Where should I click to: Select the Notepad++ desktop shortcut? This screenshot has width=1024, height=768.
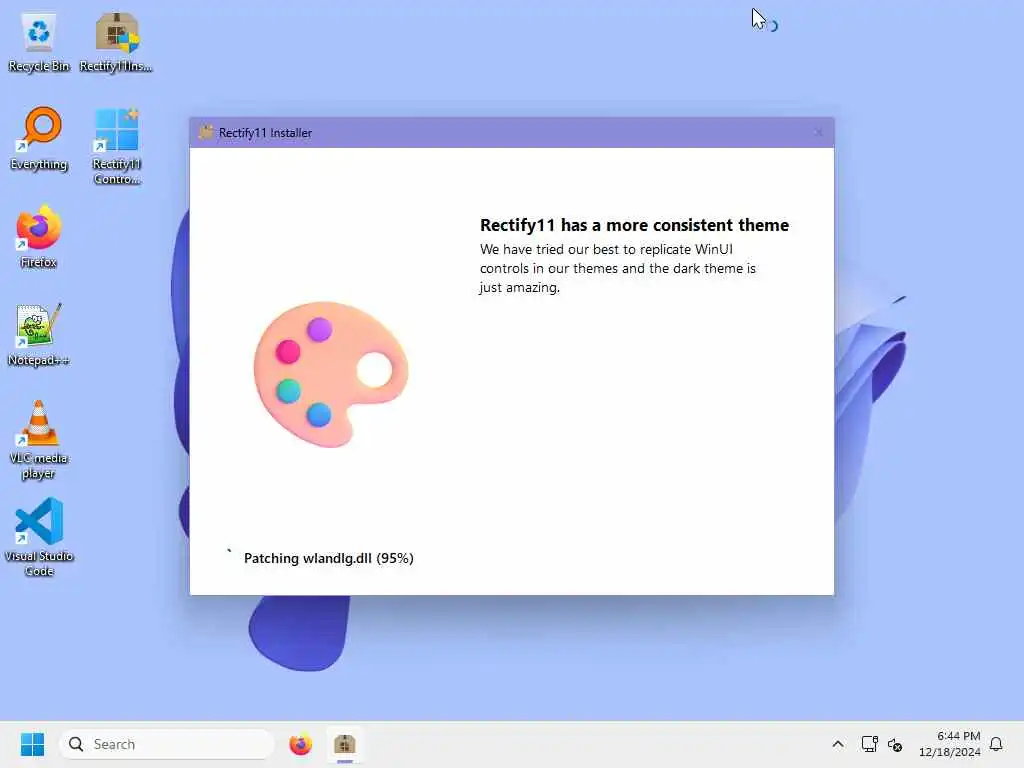pos(39,335)
